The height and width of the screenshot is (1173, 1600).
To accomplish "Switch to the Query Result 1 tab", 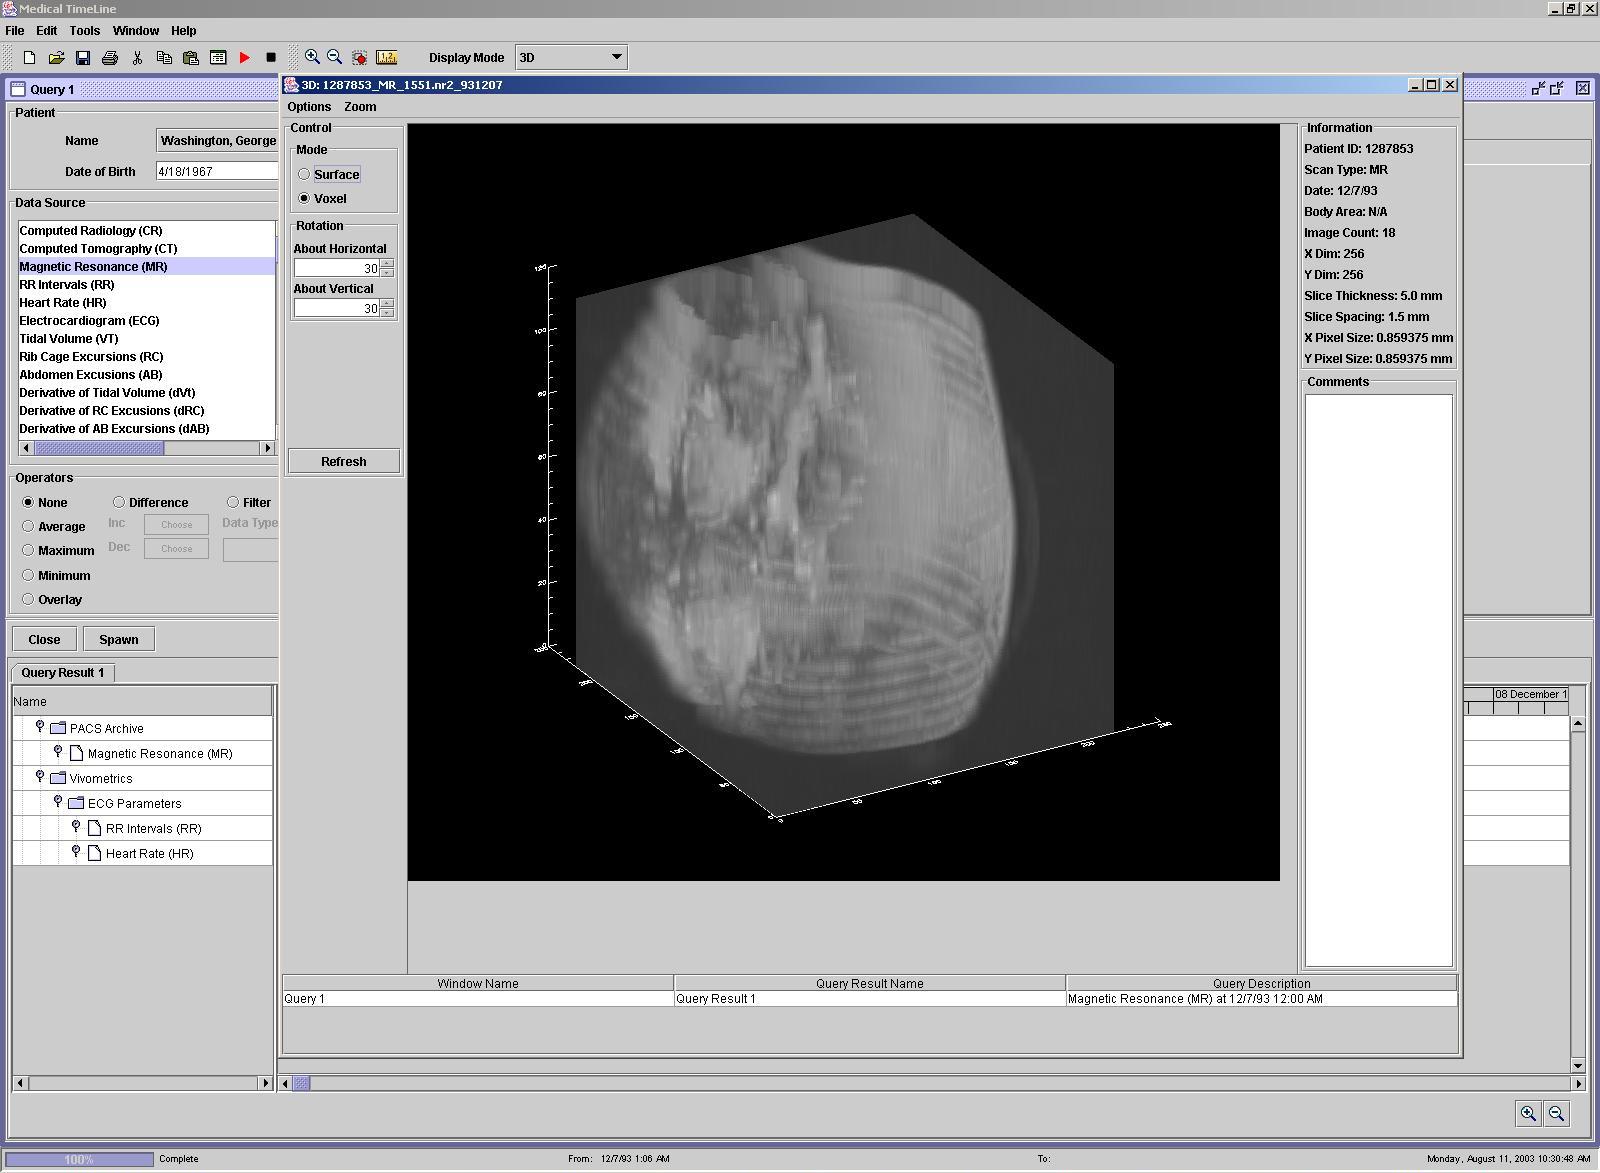I will (63, 672).
